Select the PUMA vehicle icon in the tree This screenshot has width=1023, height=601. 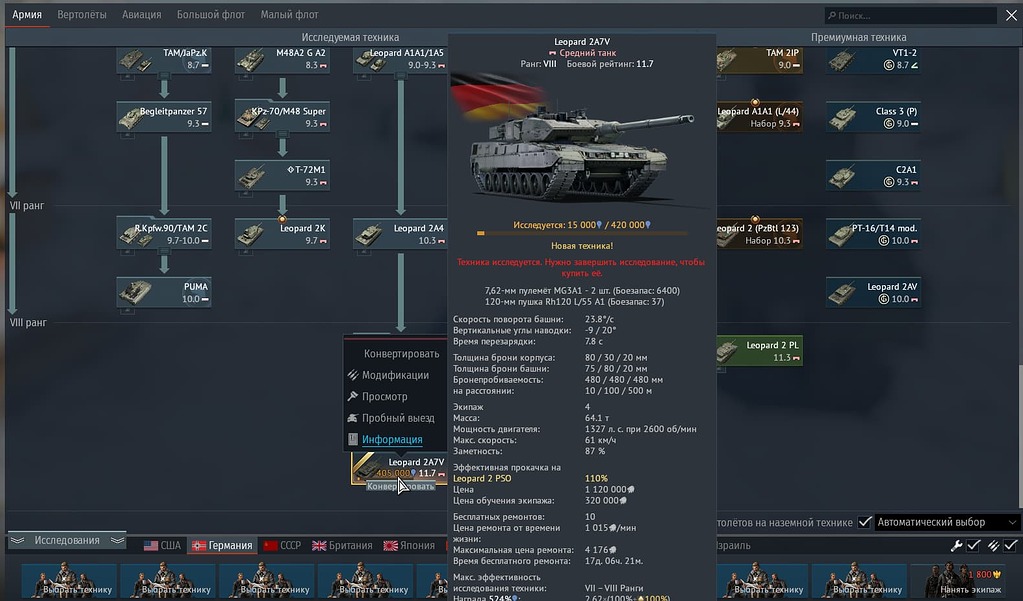pyautogui.click(x=163, y=291)
